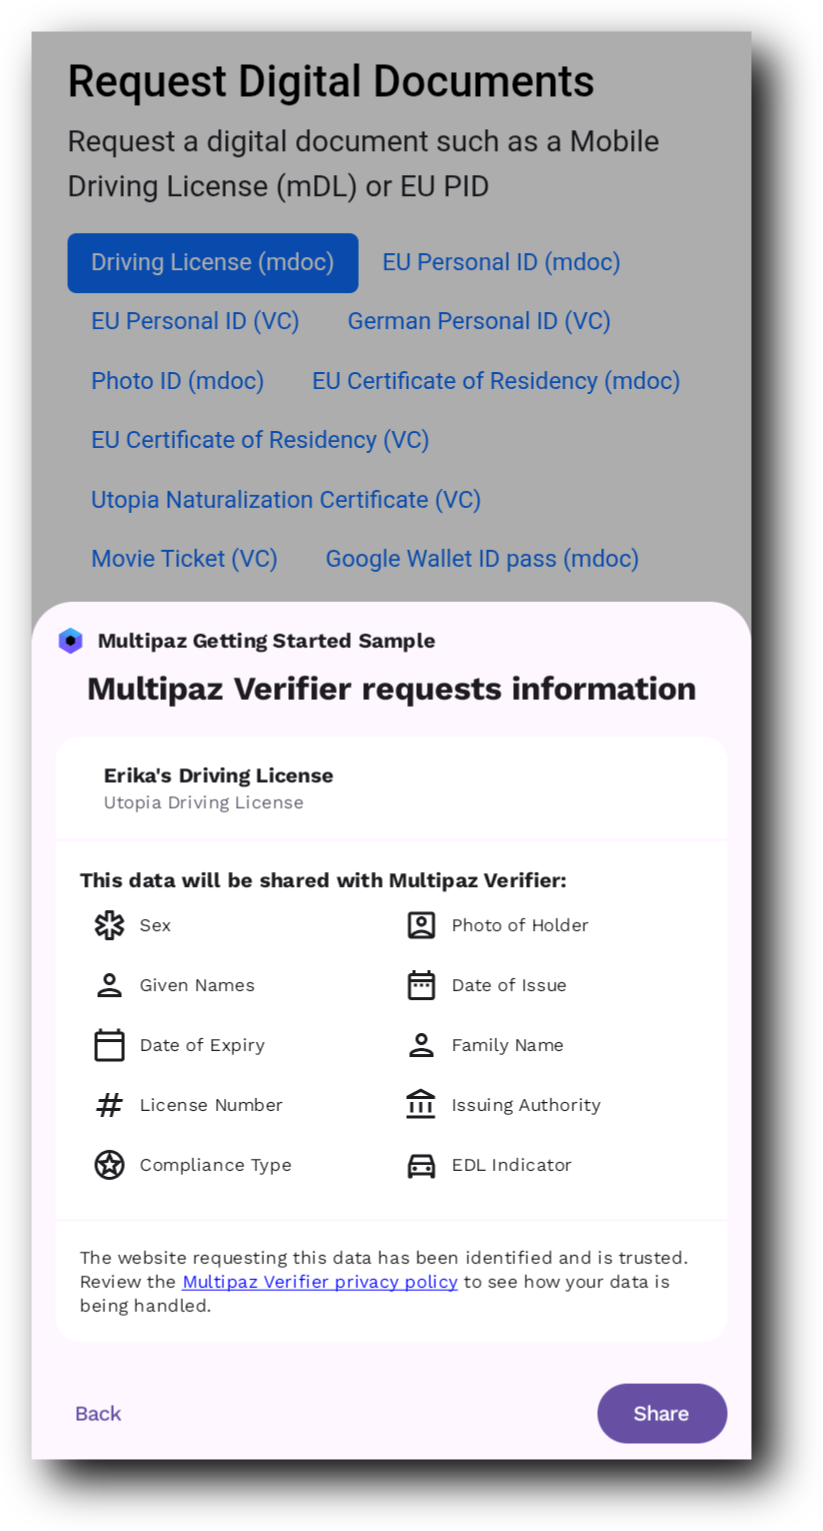Select German Personal ID (VC) option
The width and height of the screenshot is (823, 1531).
(479, 321)
